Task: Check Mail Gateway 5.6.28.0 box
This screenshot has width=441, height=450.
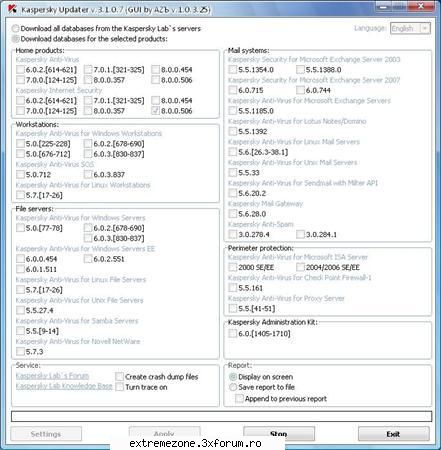Action: [233, 214]
